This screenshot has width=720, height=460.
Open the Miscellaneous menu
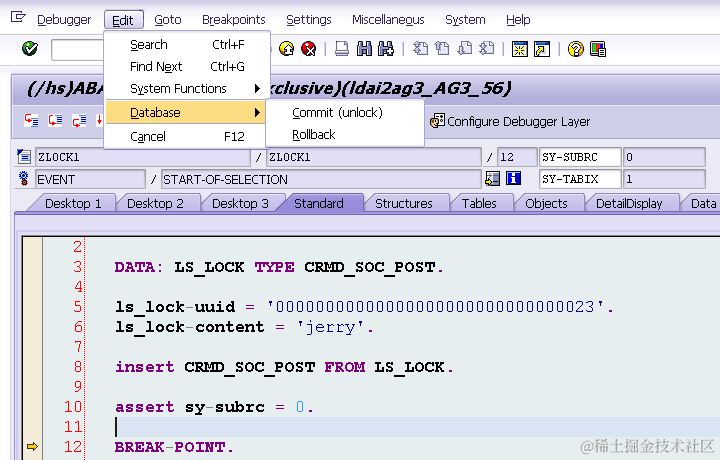388,20
